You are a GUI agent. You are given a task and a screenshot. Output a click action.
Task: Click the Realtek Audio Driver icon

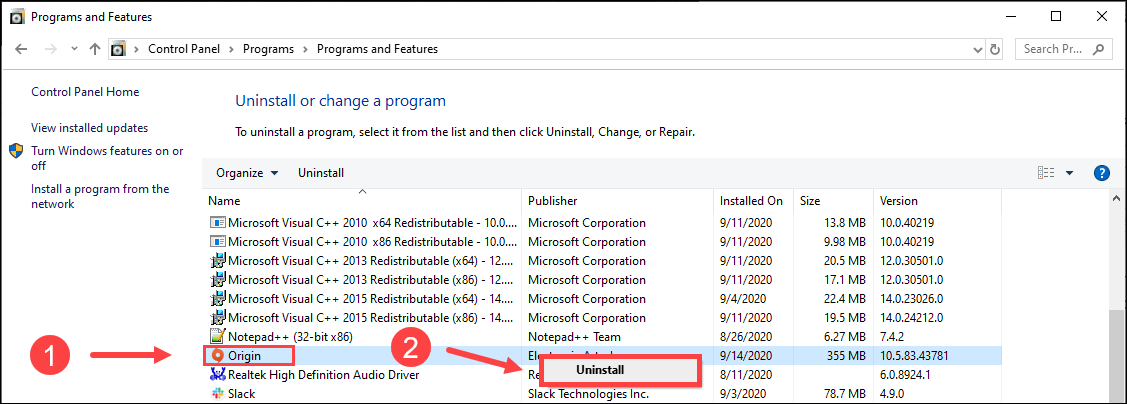coord(217,375)
